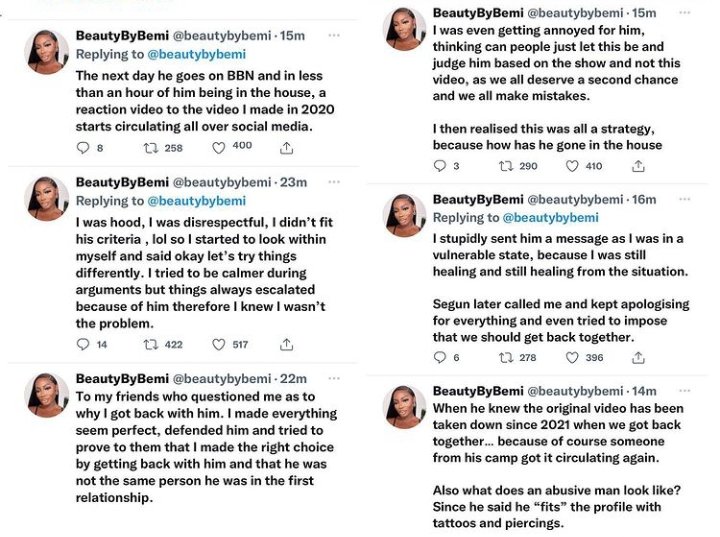Retweet the tweet with 278 retweets
Viewport: 720px width, 537px height.
click(506, 357)
